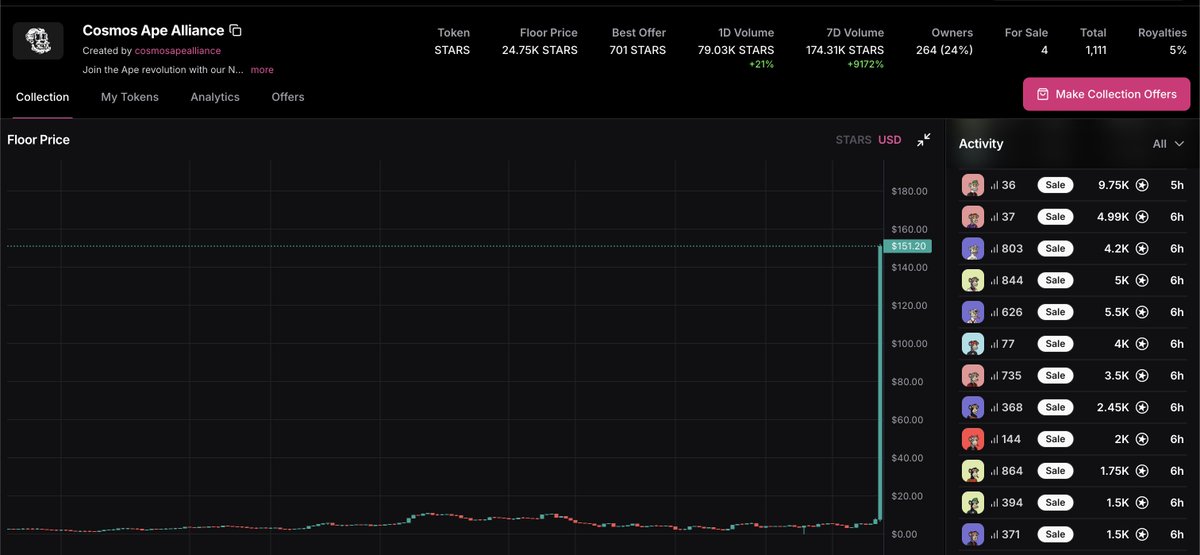Open ape thumbnail for token 735 sale
This screenshot has width=1200, height=555.
coord(973,376)
